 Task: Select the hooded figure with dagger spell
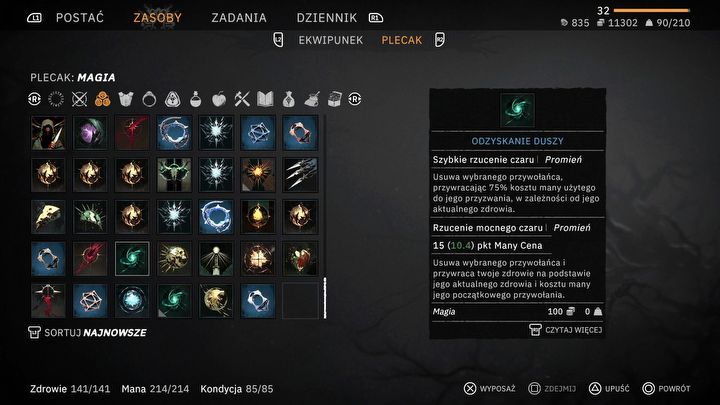click(48, 133)
